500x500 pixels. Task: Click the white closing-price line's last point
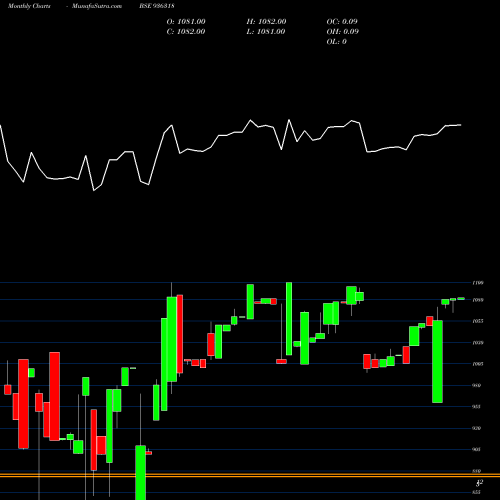(x=461, y=125)
